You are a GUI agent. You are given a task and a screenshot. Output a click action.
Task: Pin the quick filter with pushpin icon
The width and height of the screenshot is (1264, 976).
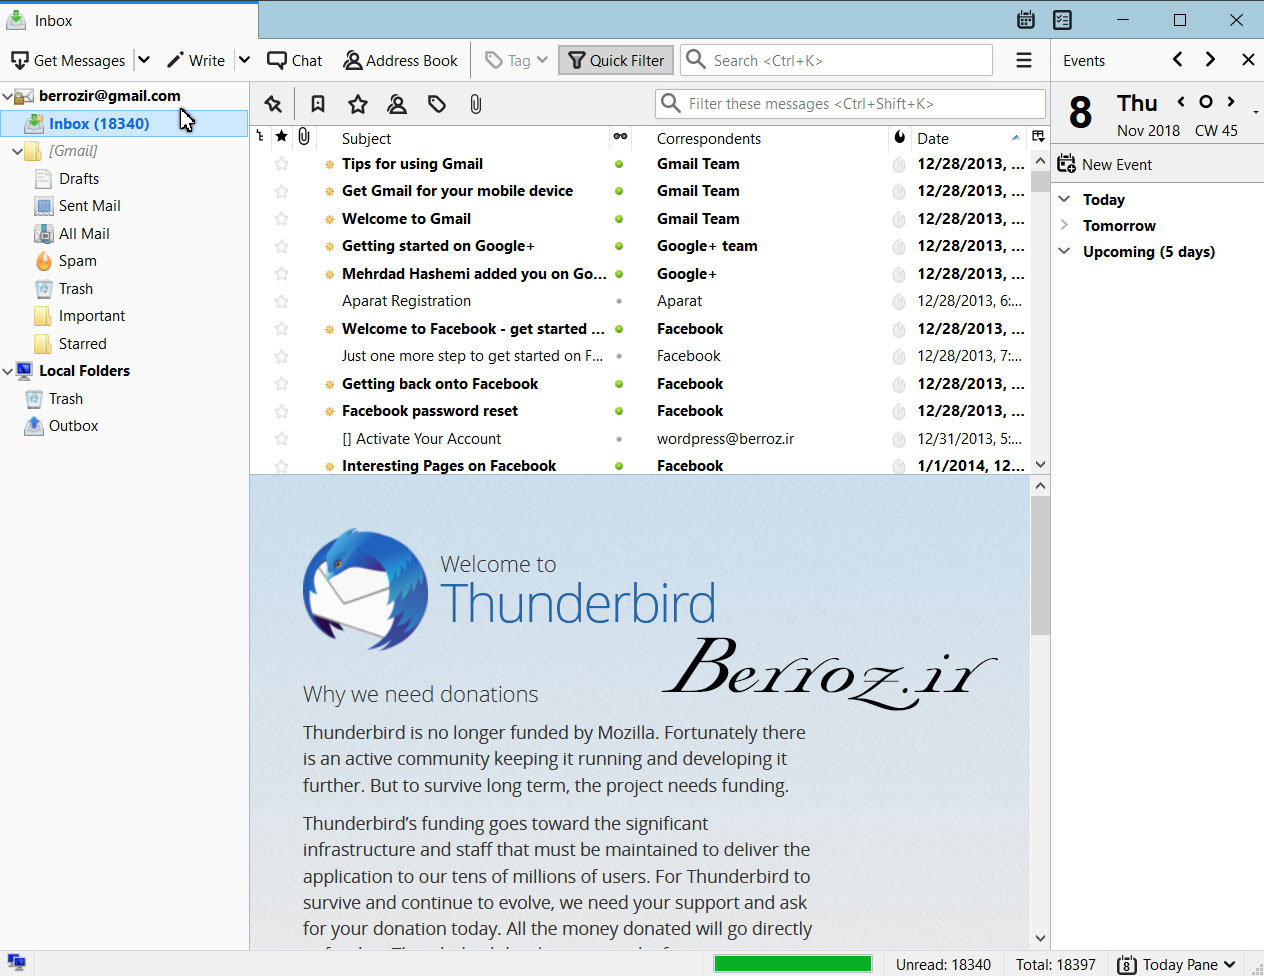coord(273,104)
